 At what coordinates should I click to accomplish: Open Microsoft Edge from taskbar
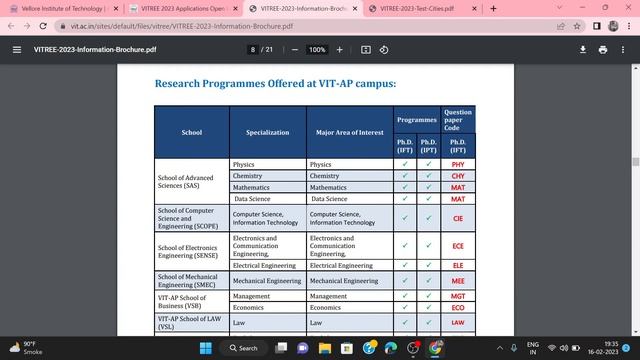coord(391,348)
